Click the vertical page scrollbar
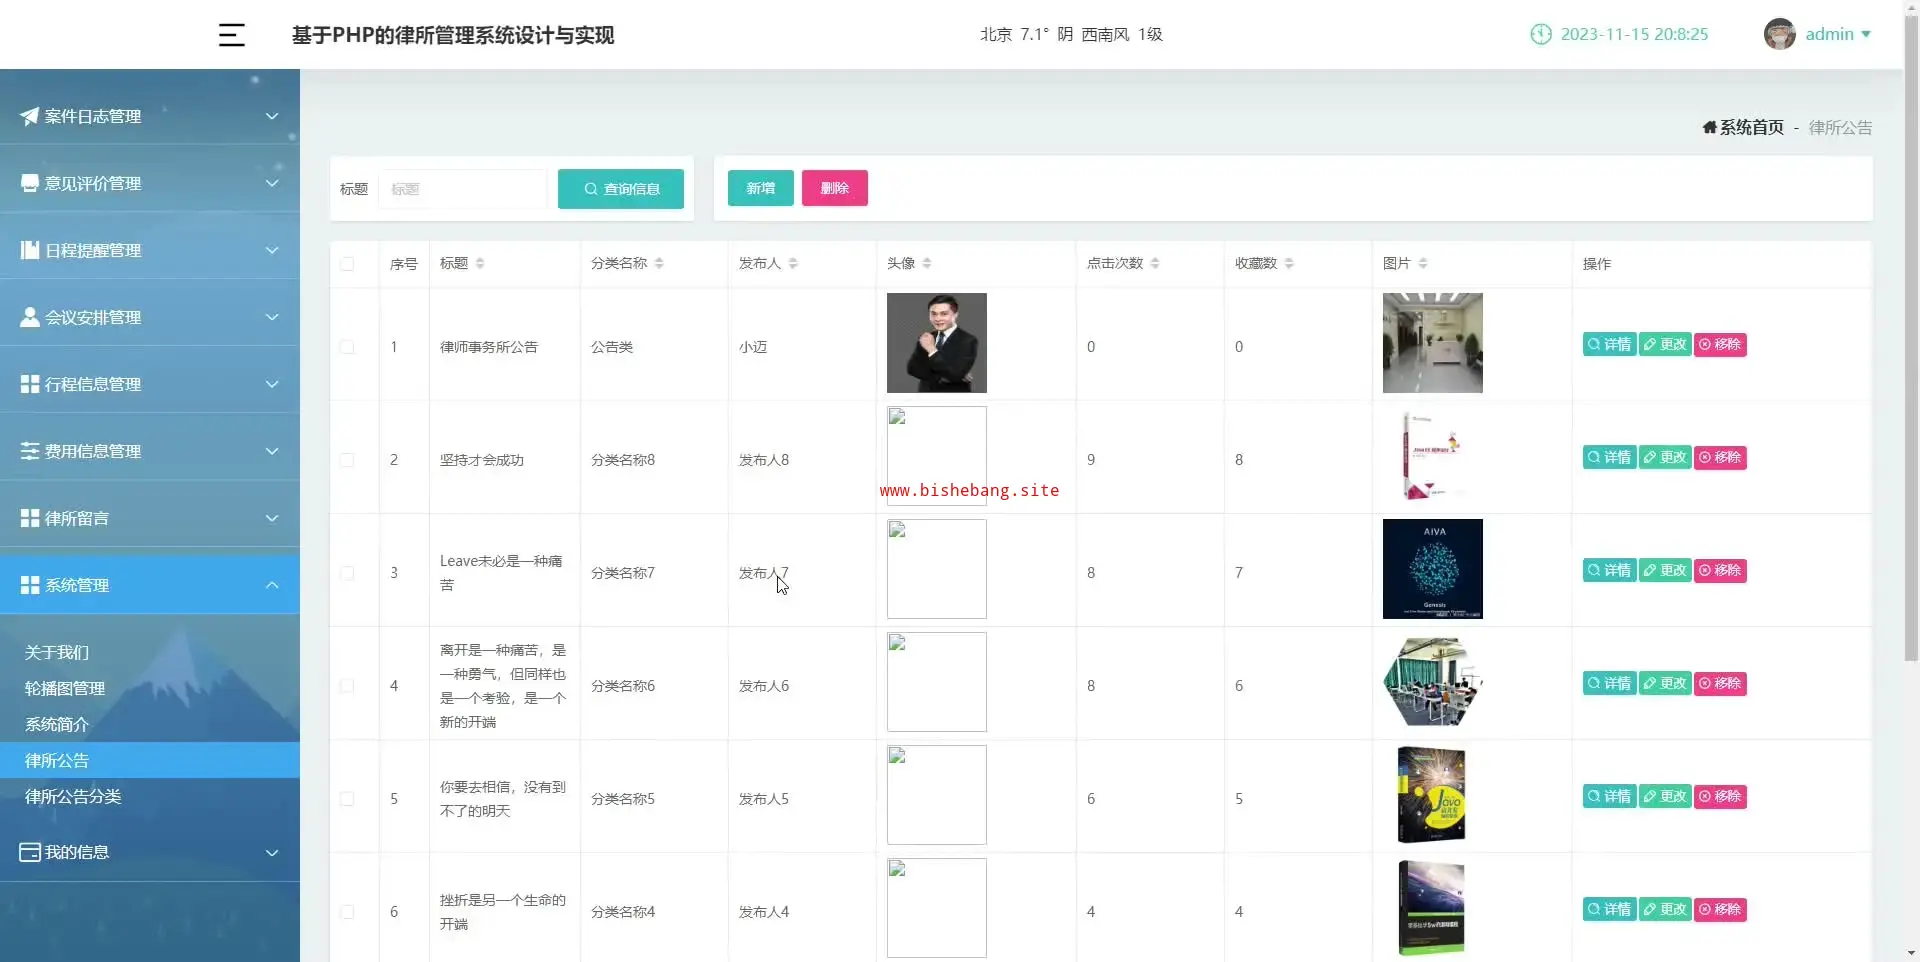This screenshot has height=962, width=1920. point(1911,340)
